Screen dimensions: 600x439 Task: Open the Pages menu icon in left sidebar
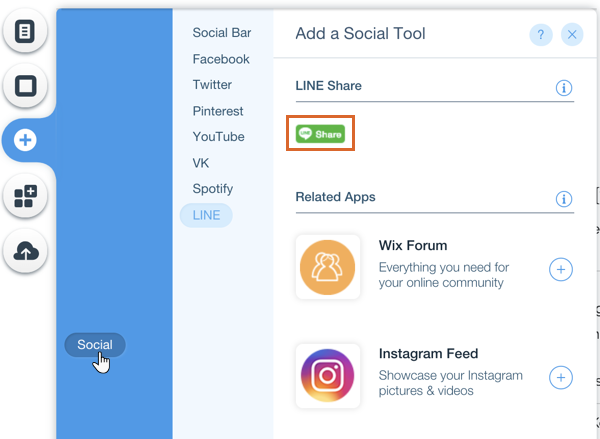(x=25, y=31)
